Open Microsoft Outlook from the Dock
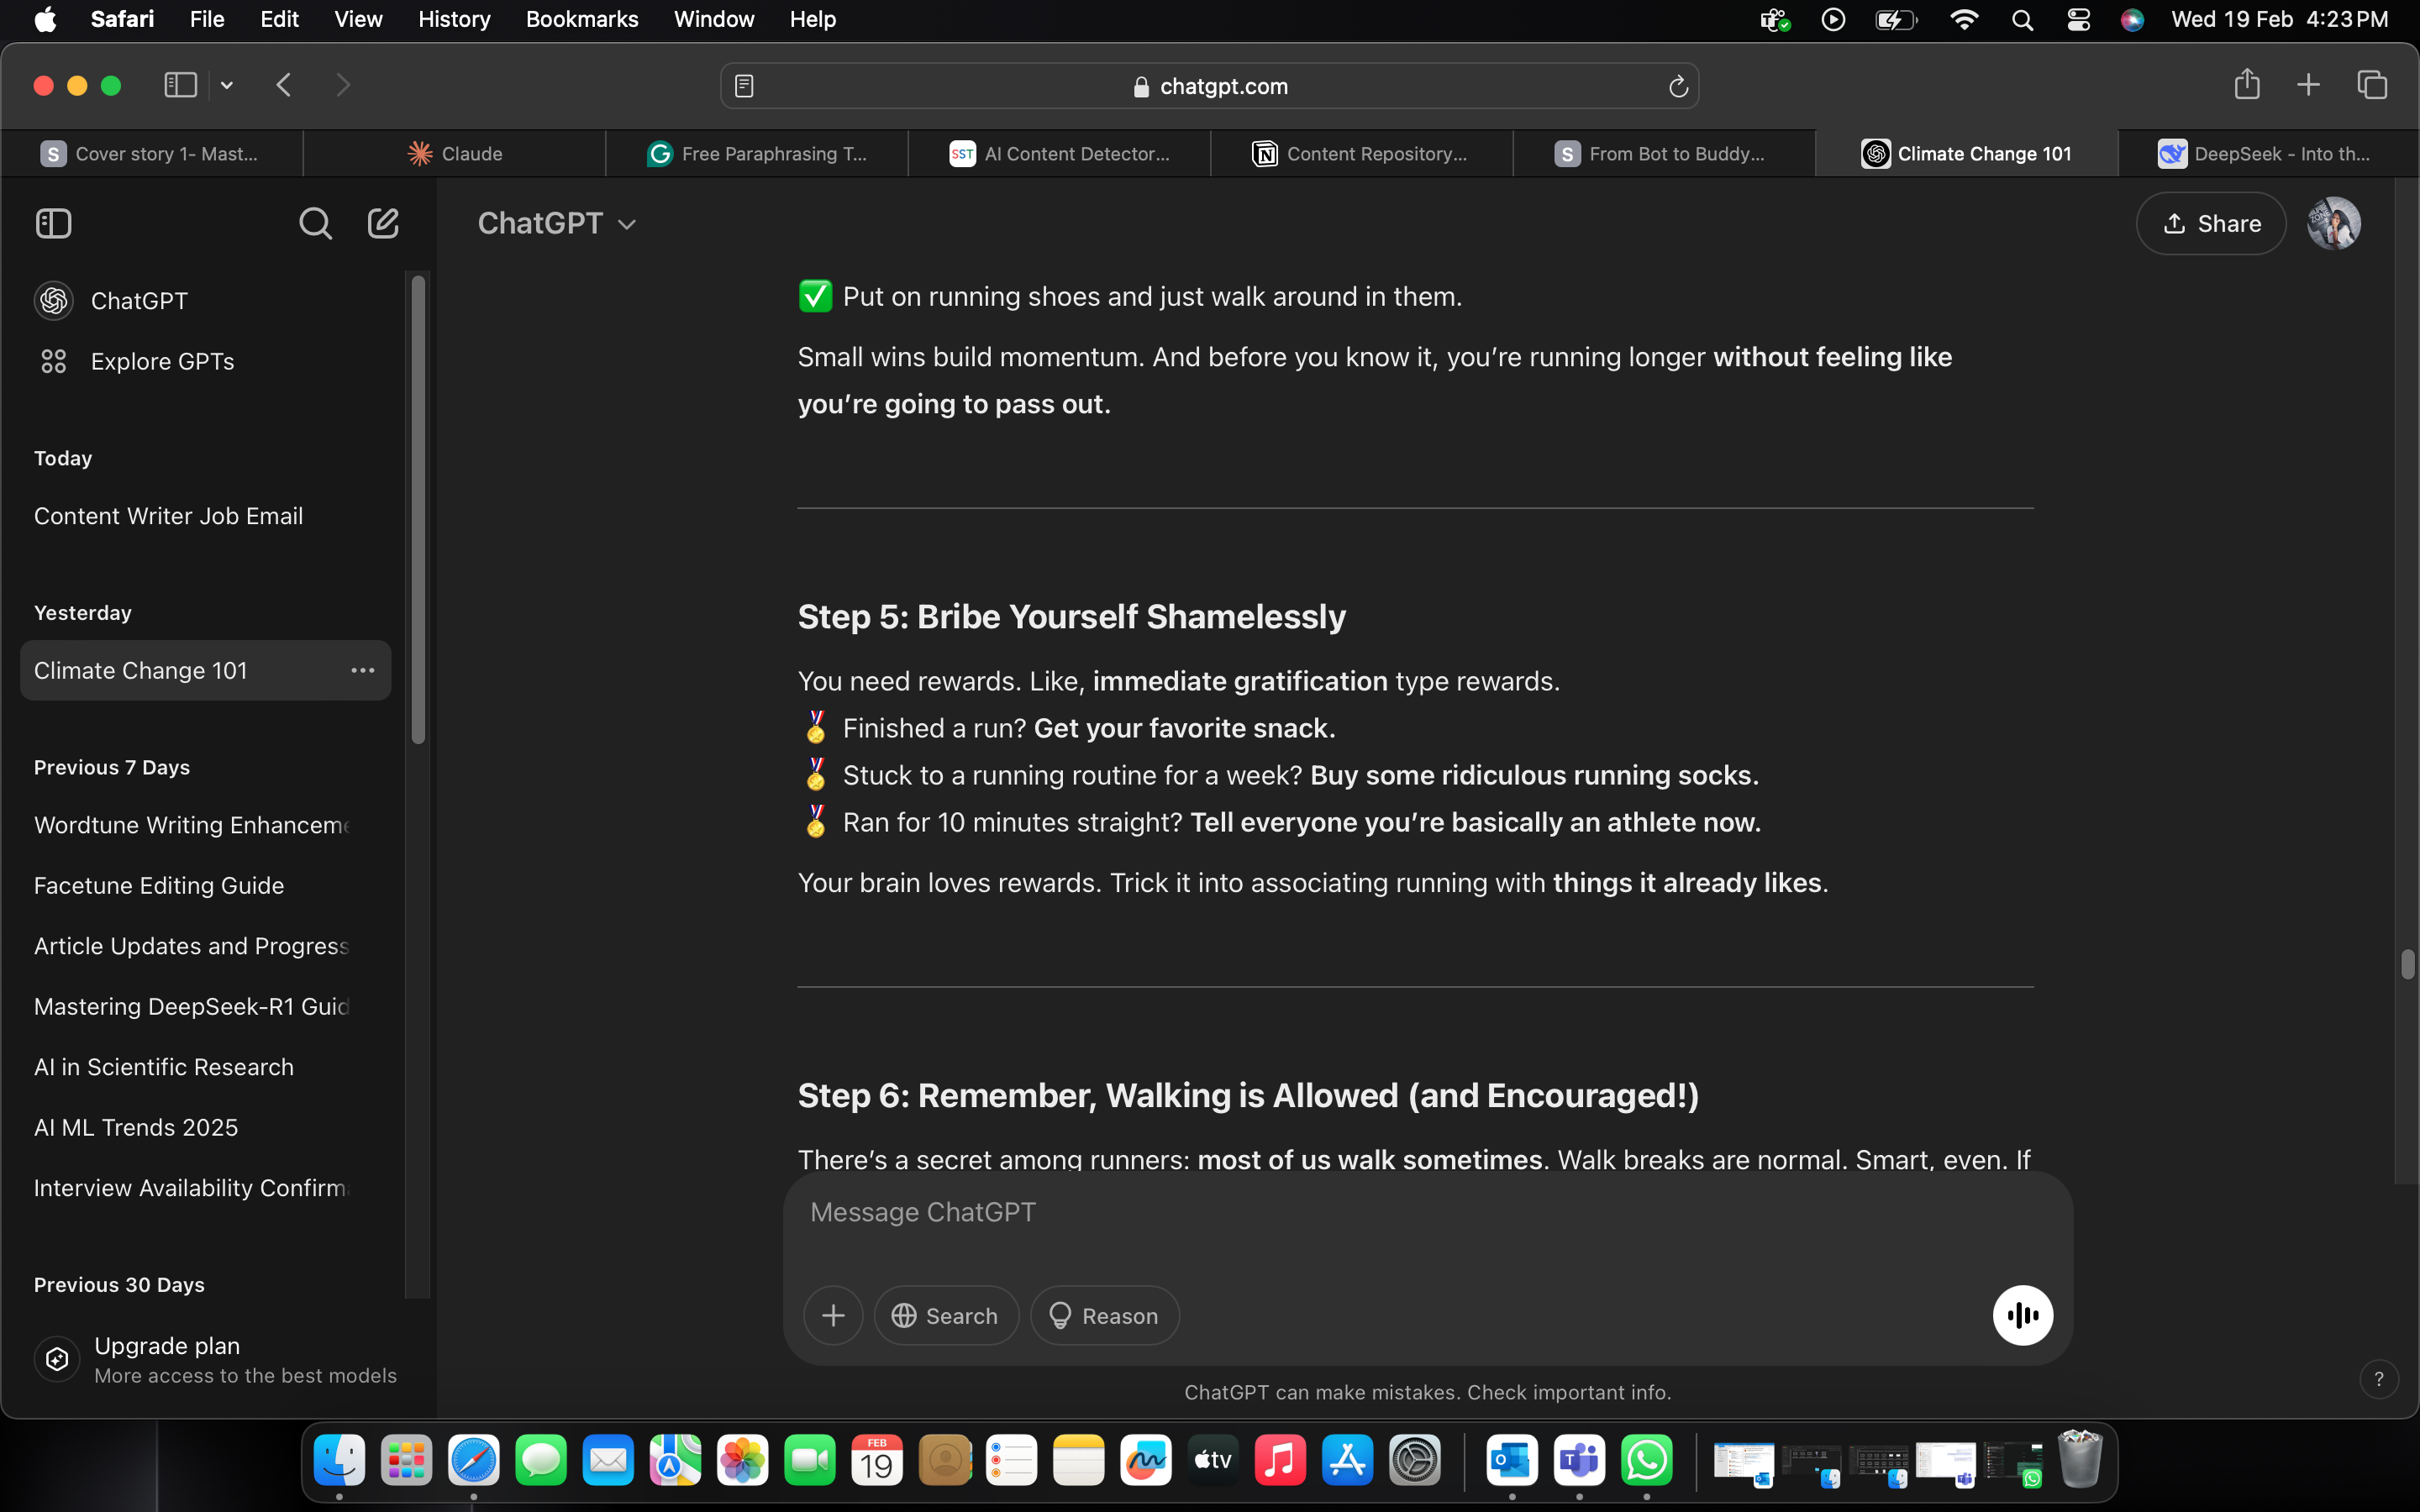2420x1512 pixels. coord(1512,1461)
